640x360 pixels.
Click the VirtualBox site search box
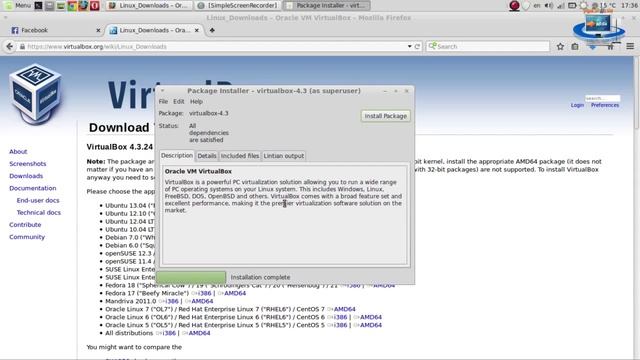click(602, 98)
